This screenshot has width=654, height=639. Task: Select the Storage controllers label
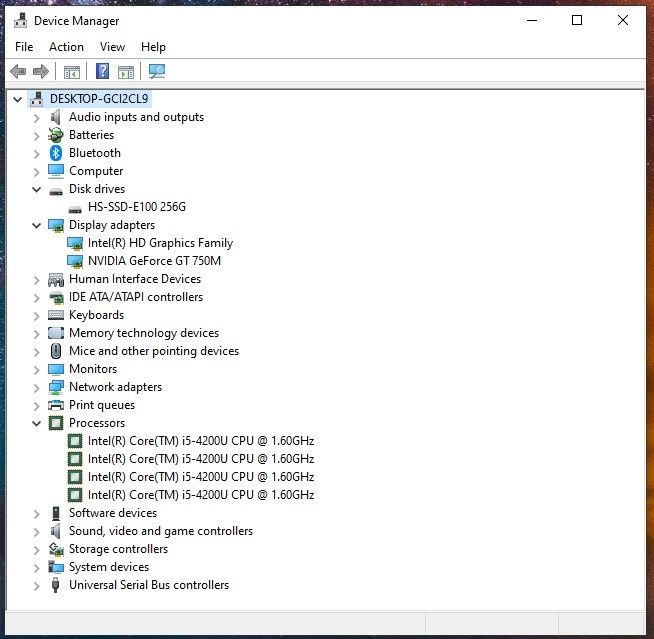tap(118, 549)
